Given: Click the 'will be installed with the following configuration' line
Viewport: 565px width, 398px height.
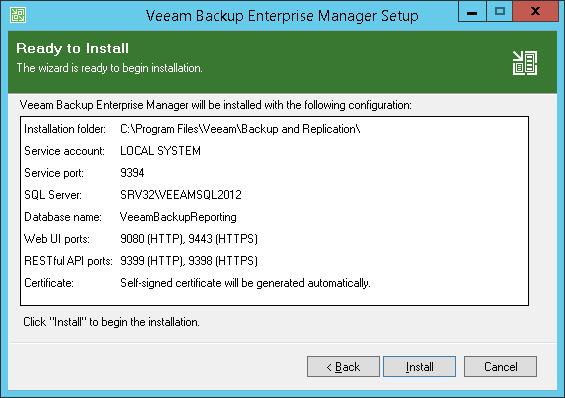Looking at the screenshot, I should coord(215,105).
